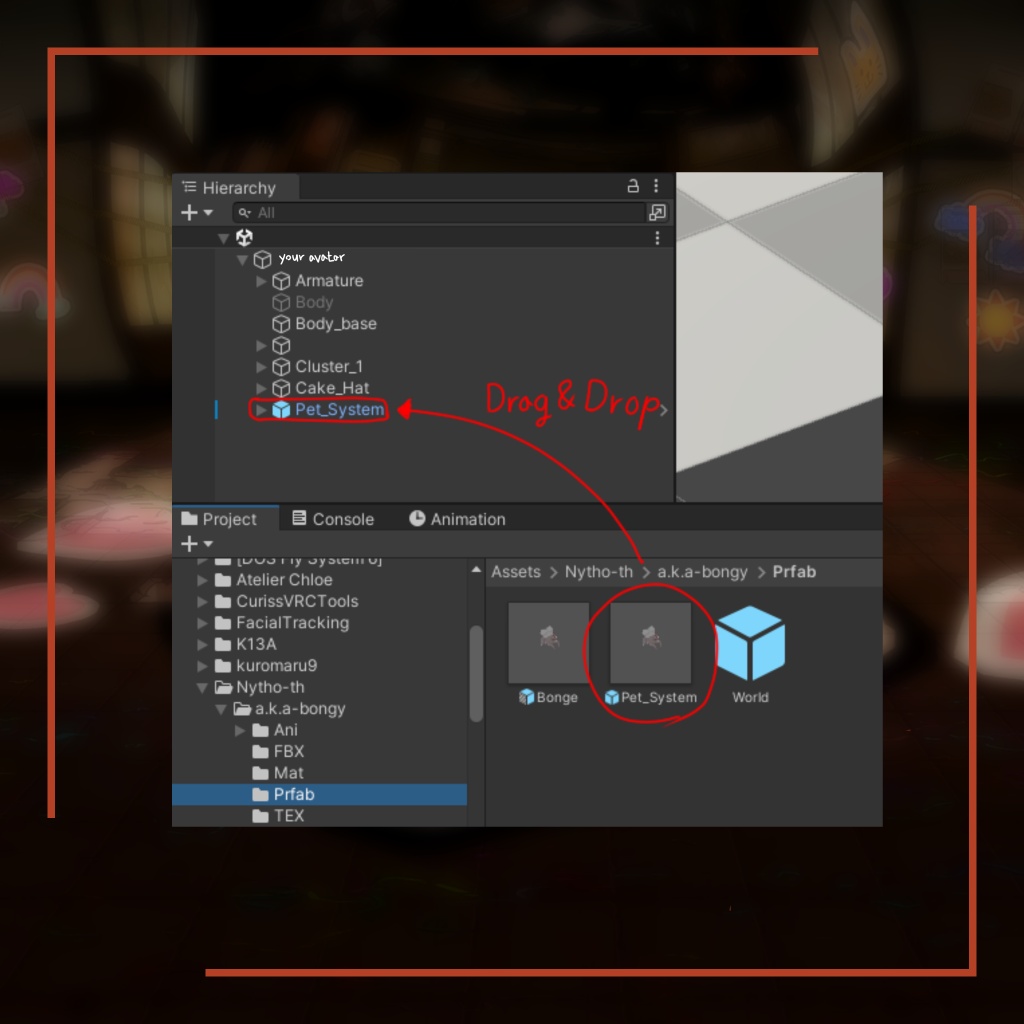Click the Body_base cube icon

click(x=281, y=324)
